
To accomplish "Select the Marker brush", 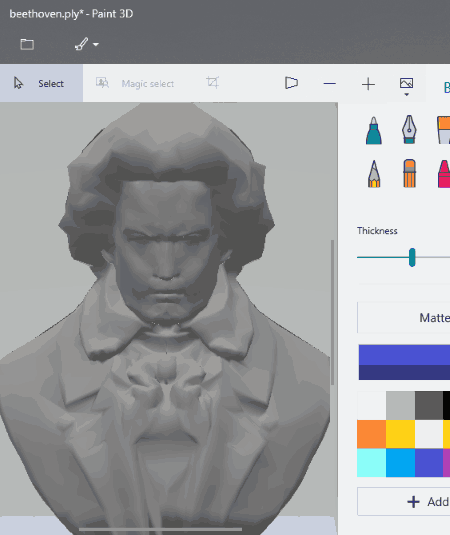I will click(x=374, y=130).
